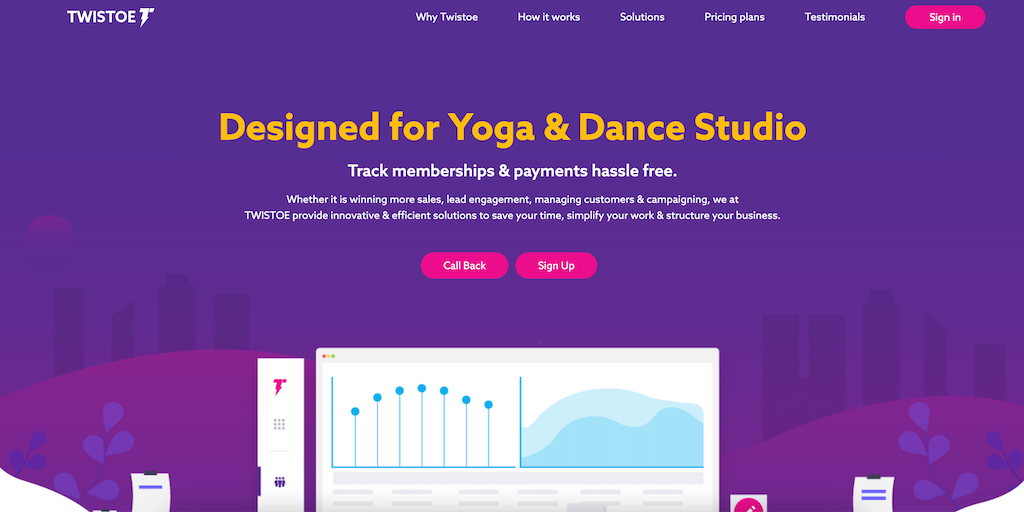The height and width of the screenshot is (512, 1024).
Task: Navigate to Testimonials
Action: point(835,17)
